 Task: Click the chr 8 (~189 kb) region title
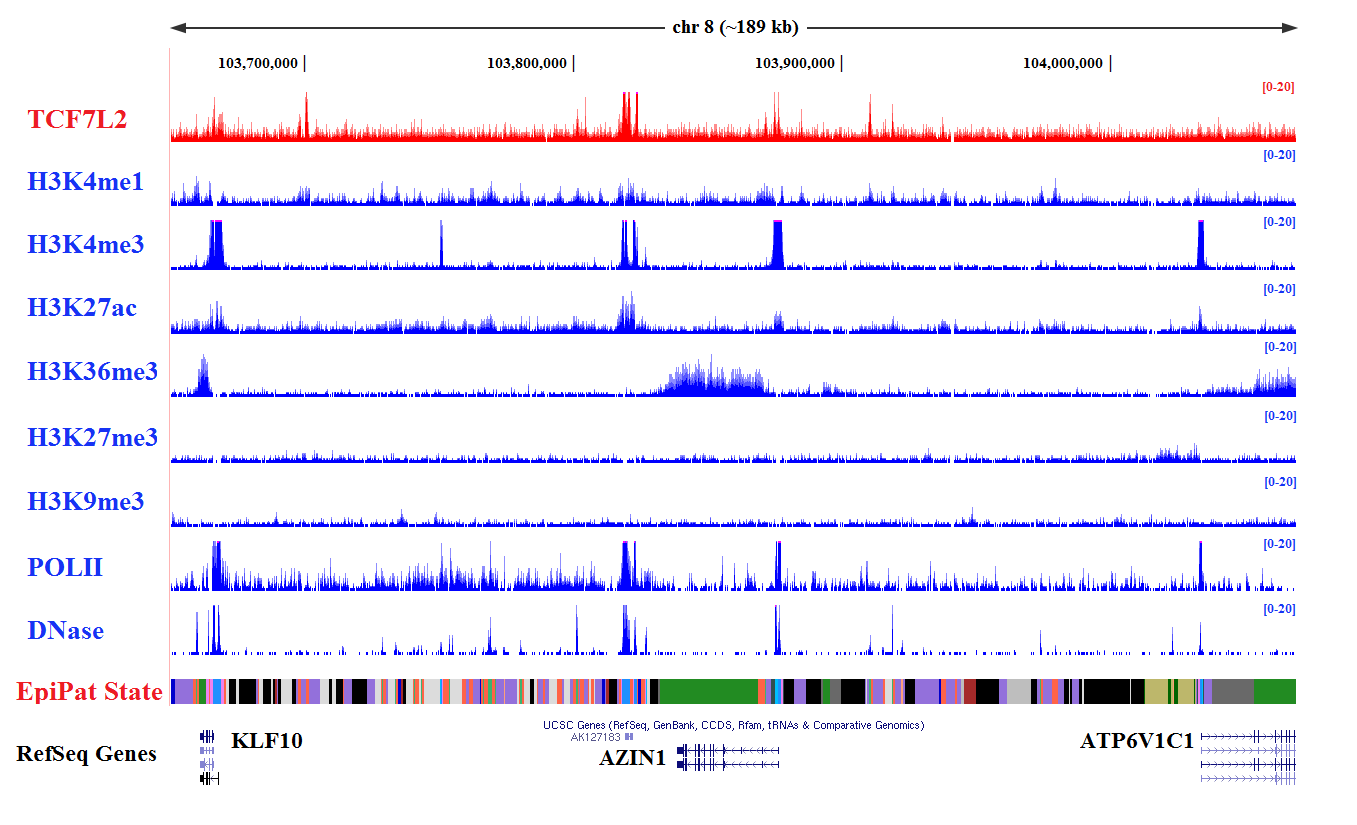click(x=734, y=27)
